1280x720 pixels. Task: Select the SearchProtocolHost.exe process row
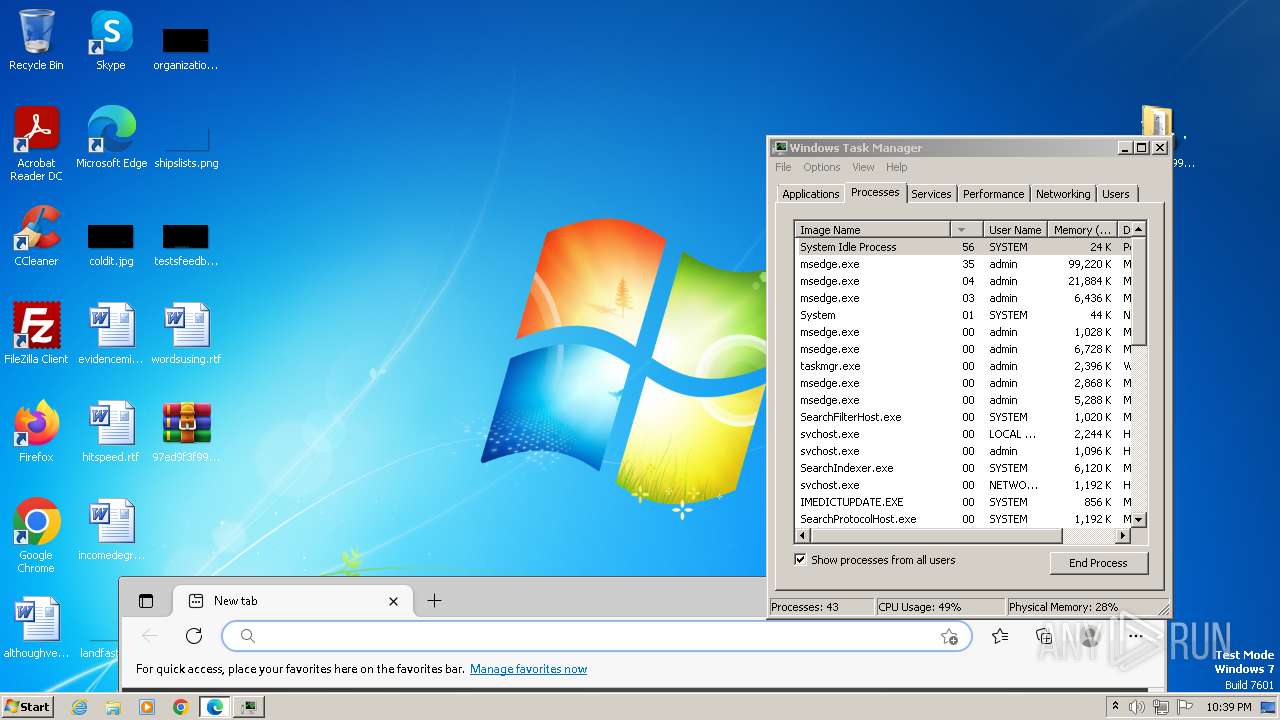[963, 519]
